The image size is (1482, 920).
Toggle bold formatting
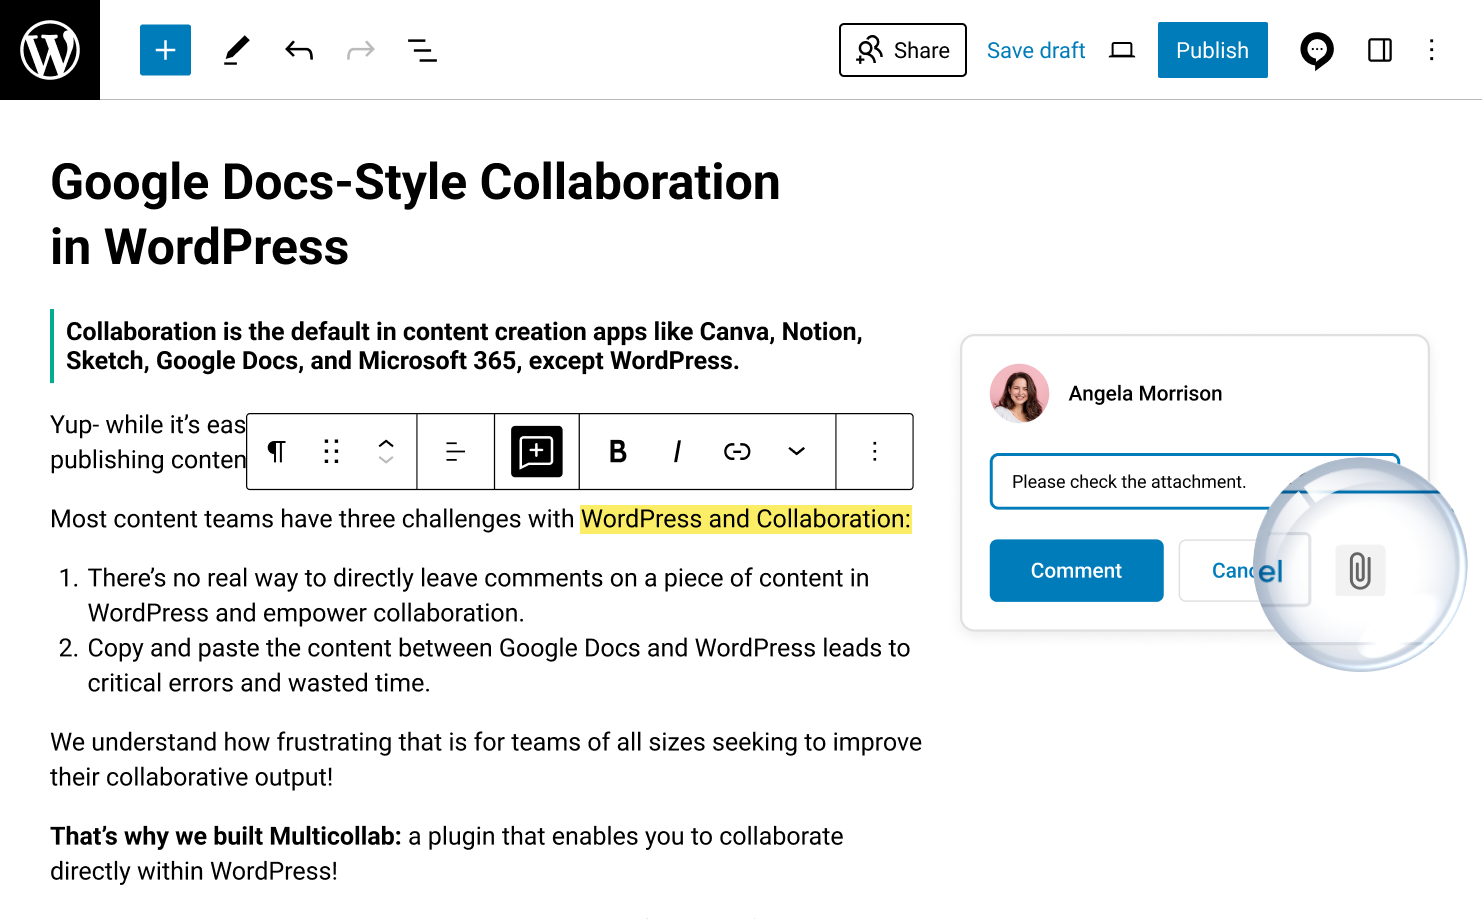click(x=618, y=452)
